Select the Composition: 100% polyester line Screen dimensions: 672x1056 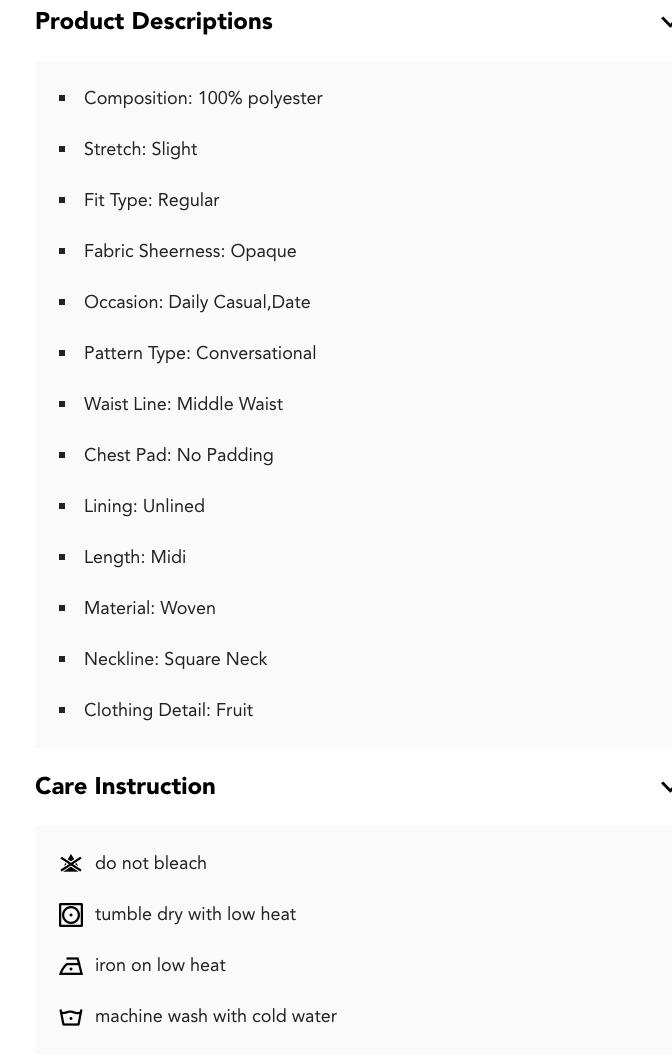coord(203,99)
